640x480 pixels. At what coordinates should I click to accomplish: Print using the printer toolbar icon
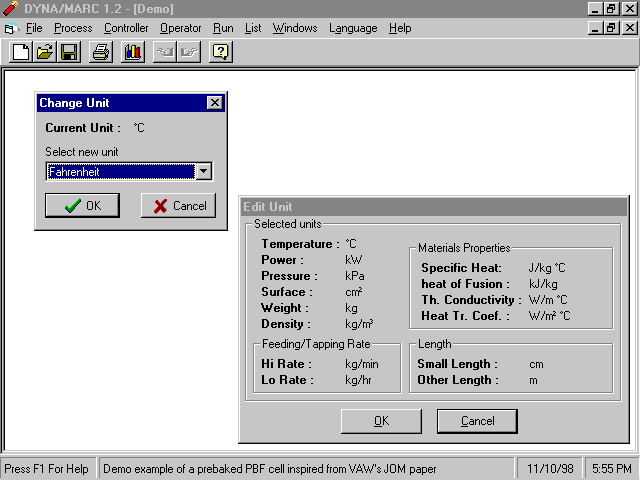(x=101, y=52)
